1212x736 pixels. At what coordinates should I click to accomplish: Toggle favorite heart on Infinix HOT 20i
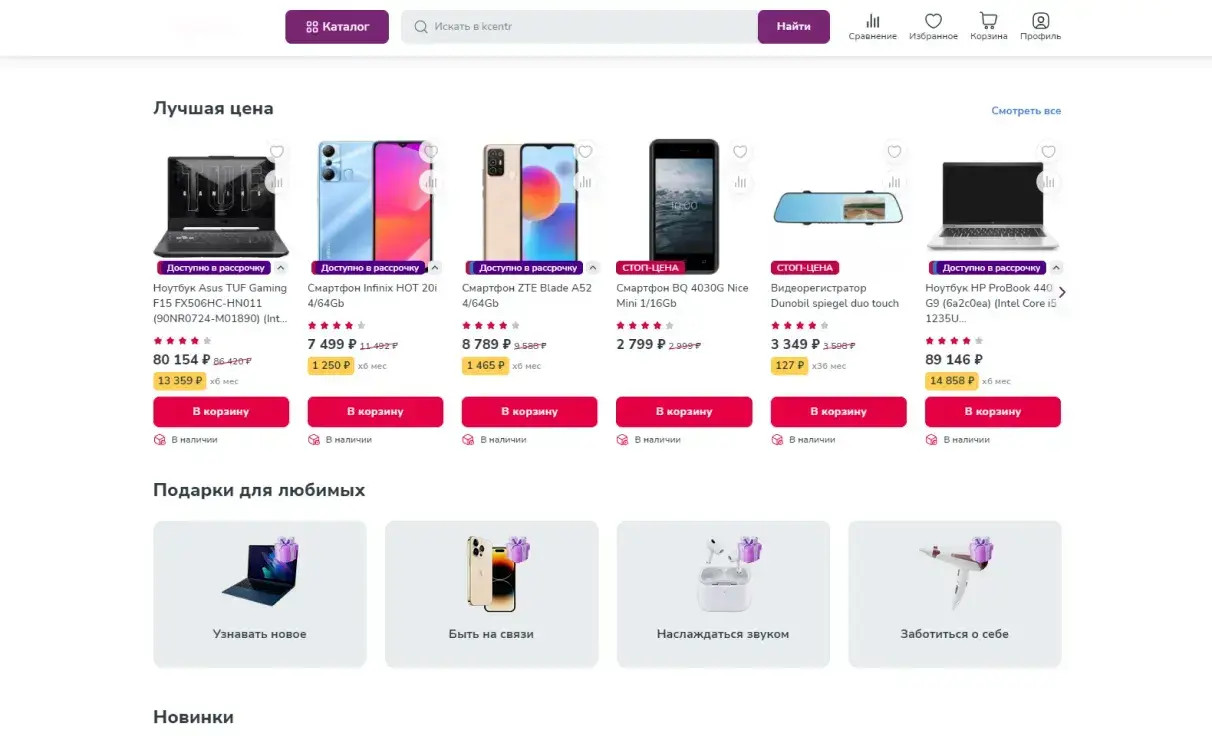coord(431,152)
